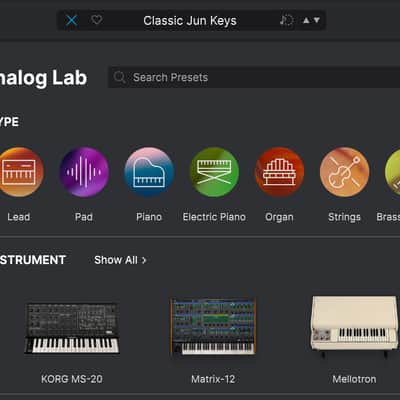400x400 pixels.
Task: Favorite the preset with the heart icon
Action: 97,20
